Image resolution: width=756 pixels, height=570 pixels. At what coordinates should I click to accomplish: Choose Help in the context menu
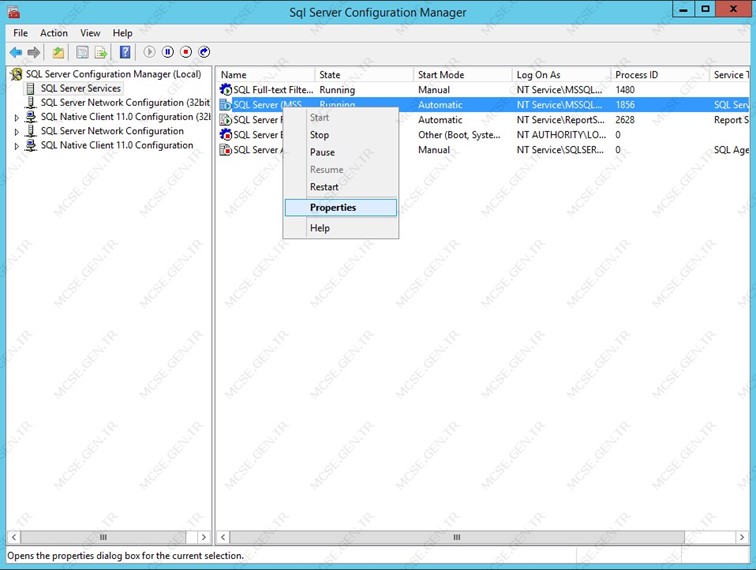point(340,228)
